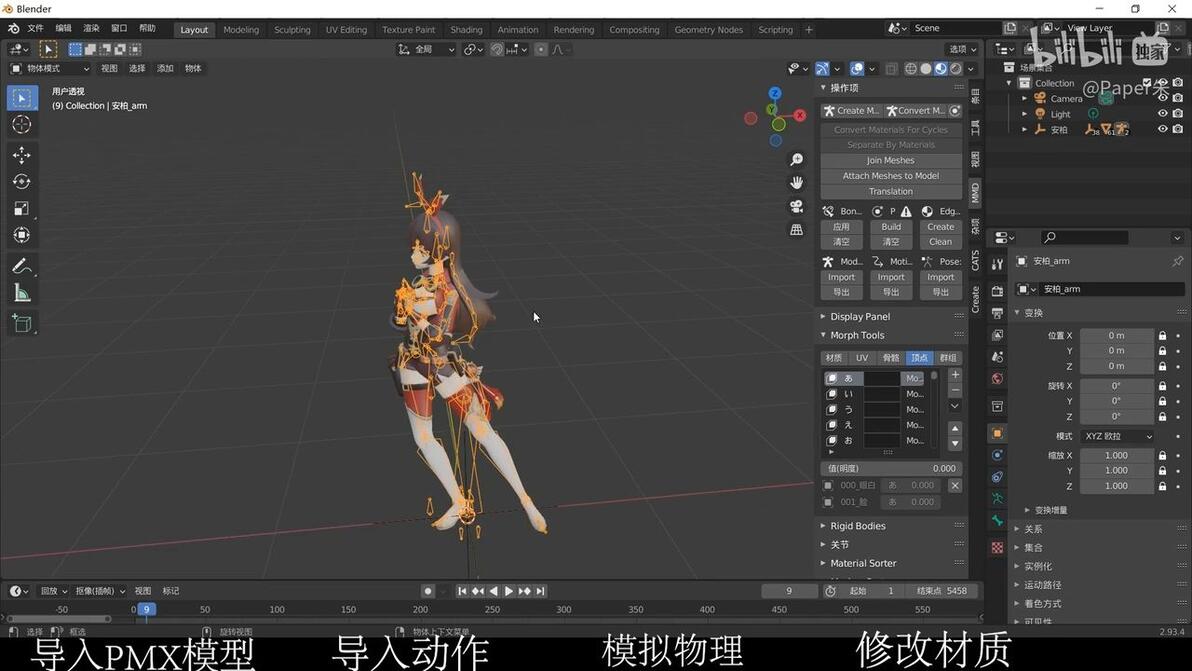Open the World properties tab icon
The image size is (1192, 671).
tap(997, 378)
